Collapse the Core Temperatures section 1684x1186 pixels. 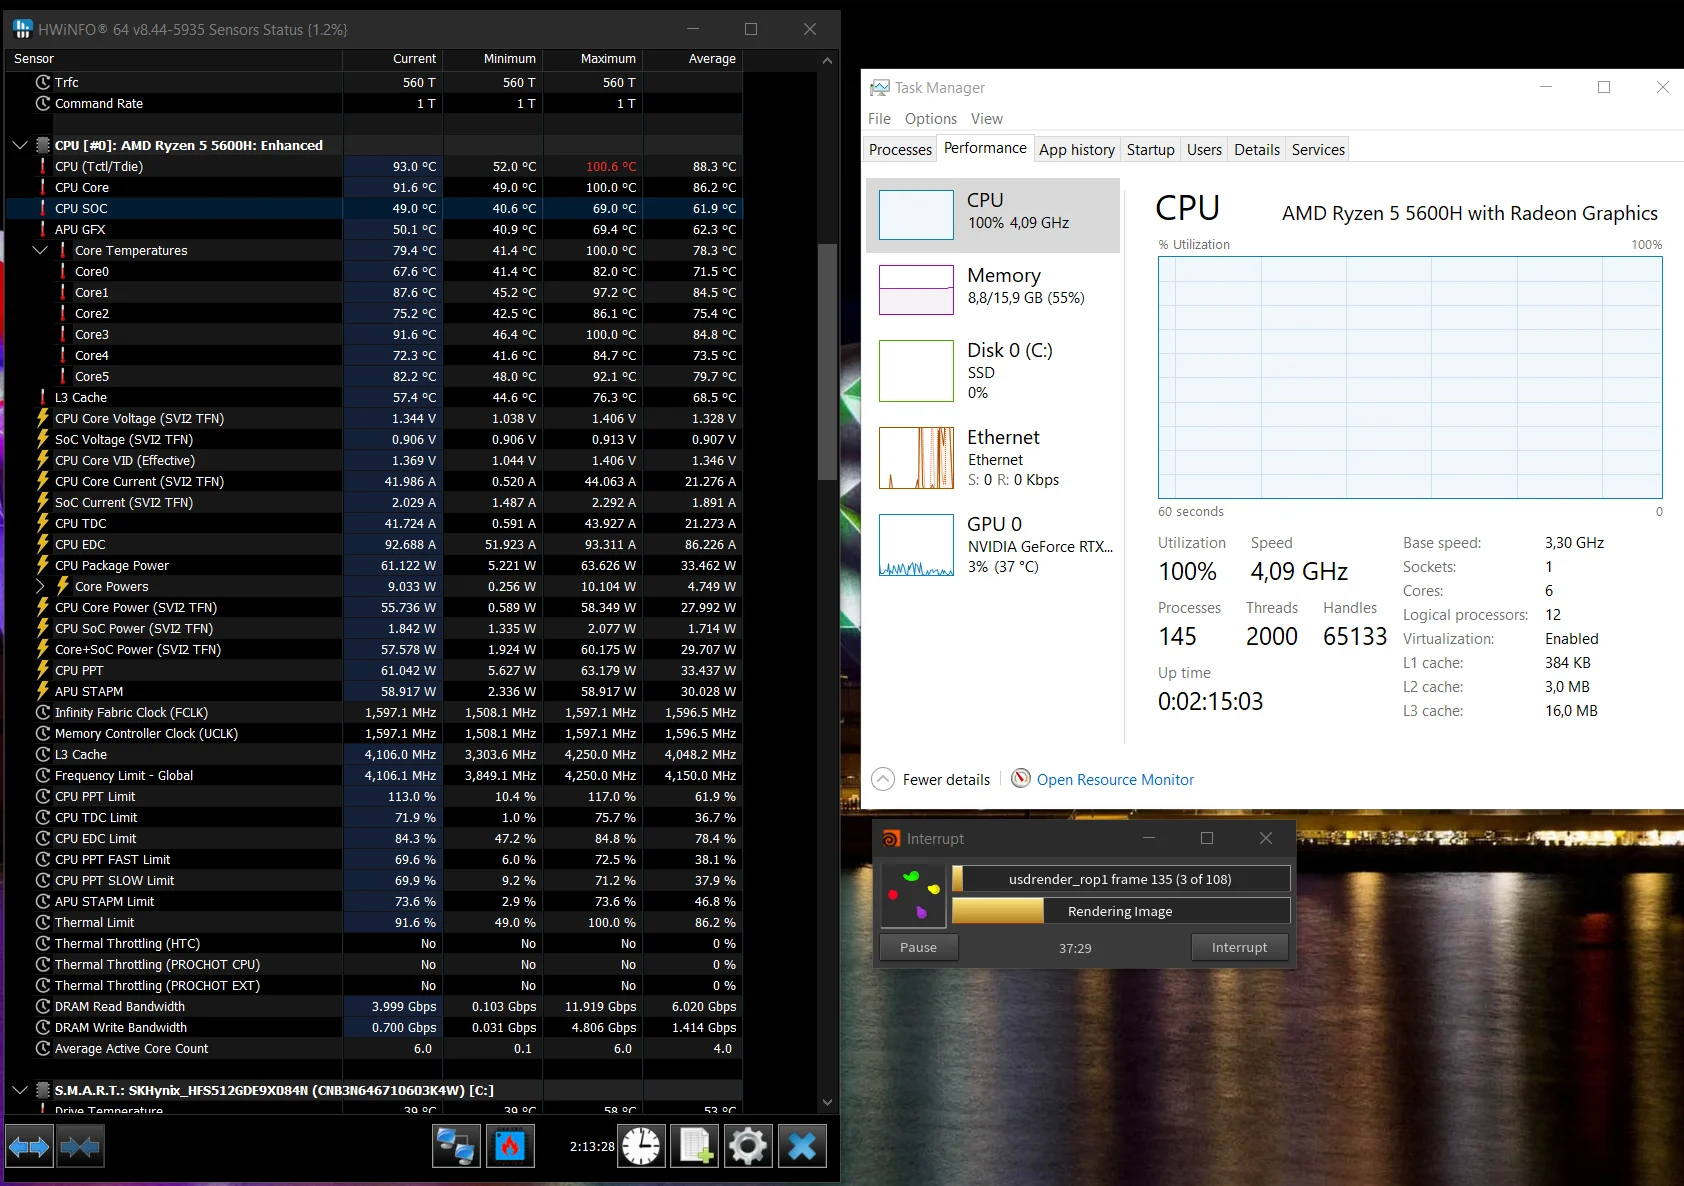(x=40, y=250)
